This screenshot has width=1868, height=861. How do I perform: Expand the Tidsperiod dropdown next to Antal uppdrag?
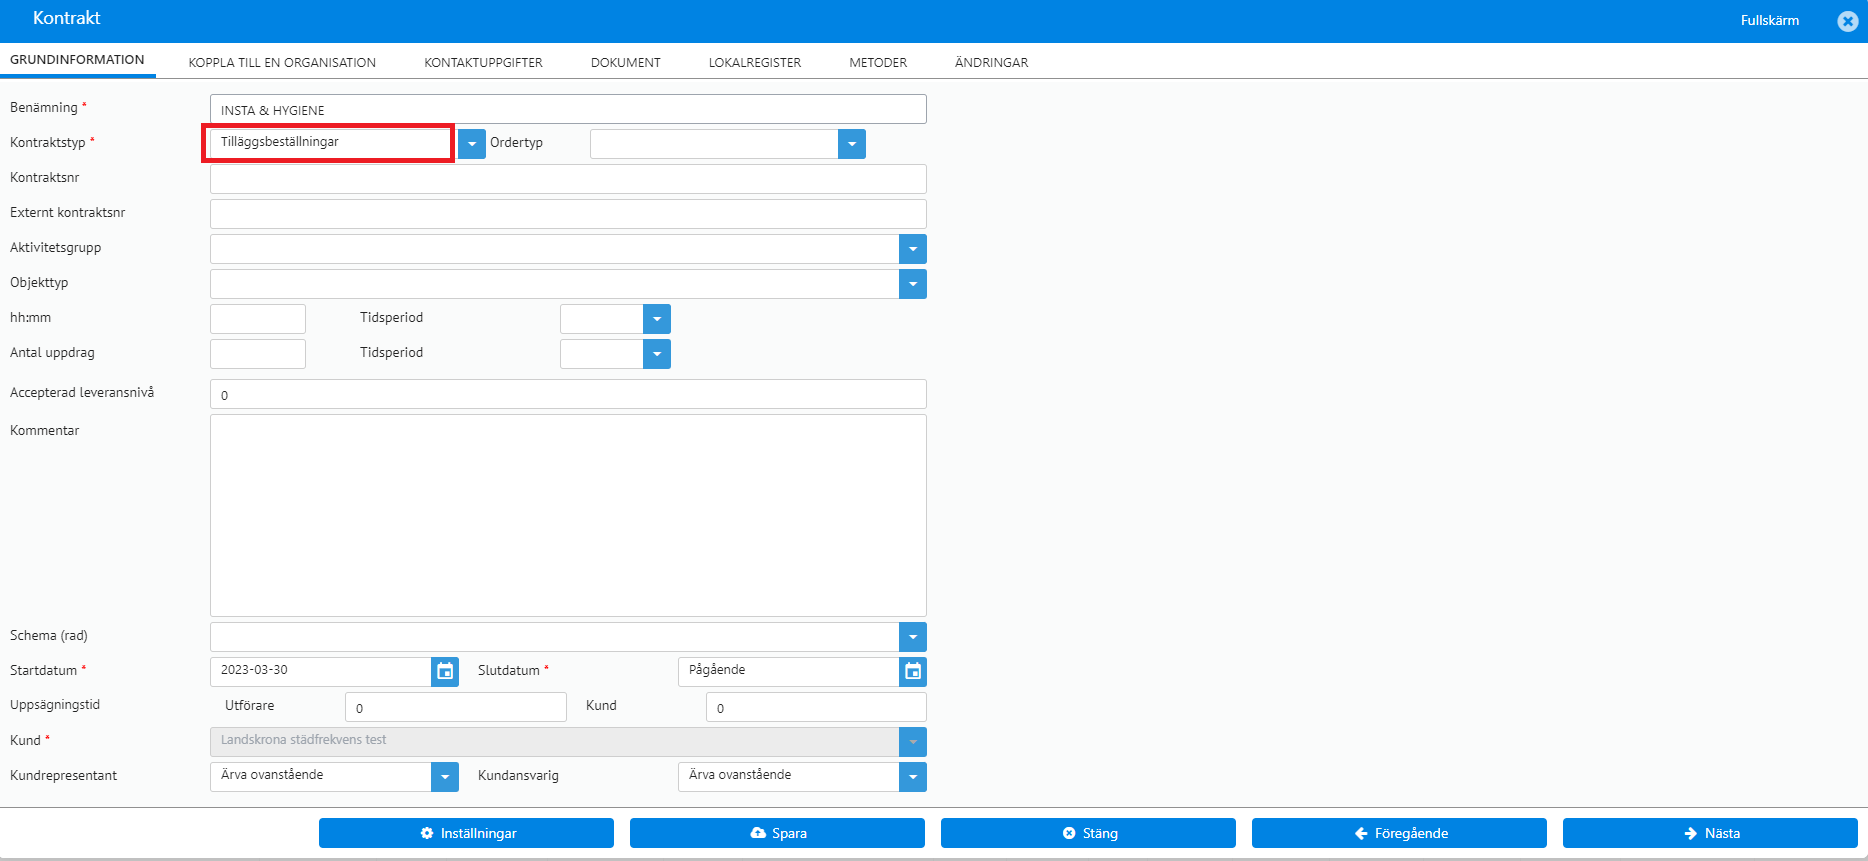click(x=657, y=354)
